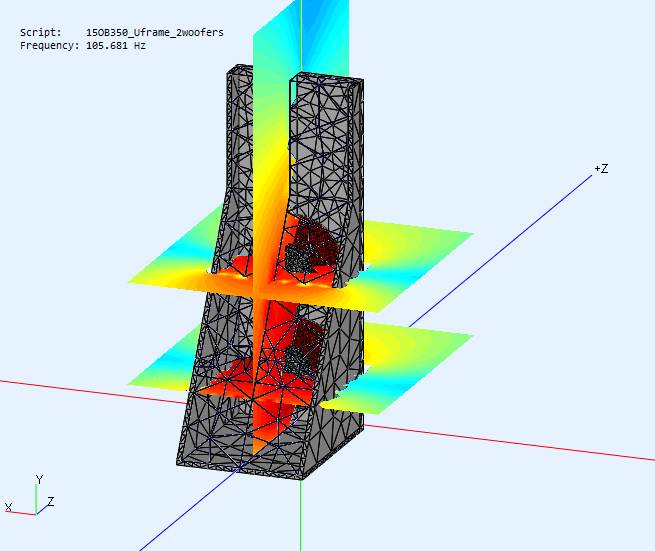
Task: Click the 'Script:' label text
Action: 41,33
